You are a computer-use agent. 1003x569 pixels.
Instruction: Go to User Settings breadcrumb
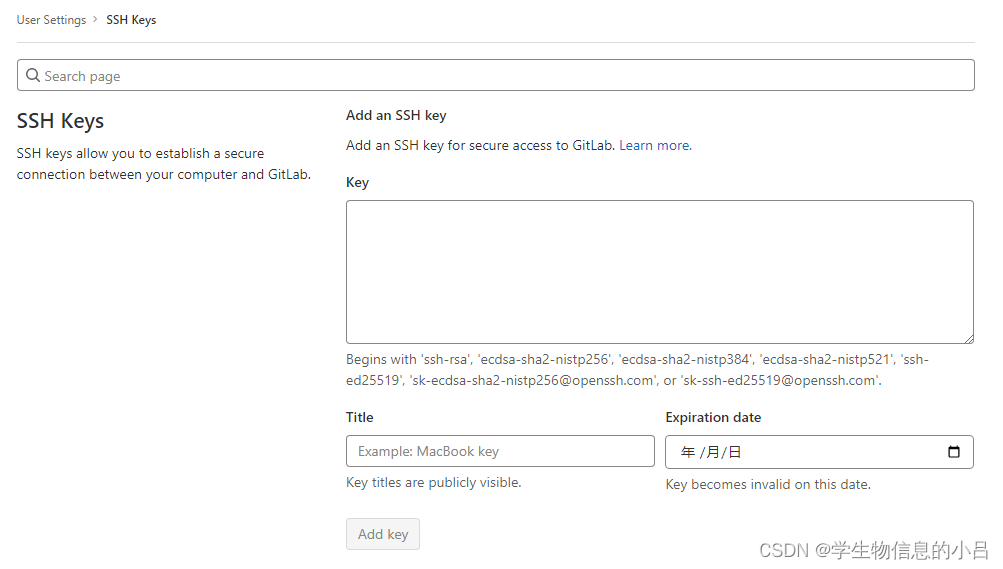pyautogui.click(x=51, y=20)
